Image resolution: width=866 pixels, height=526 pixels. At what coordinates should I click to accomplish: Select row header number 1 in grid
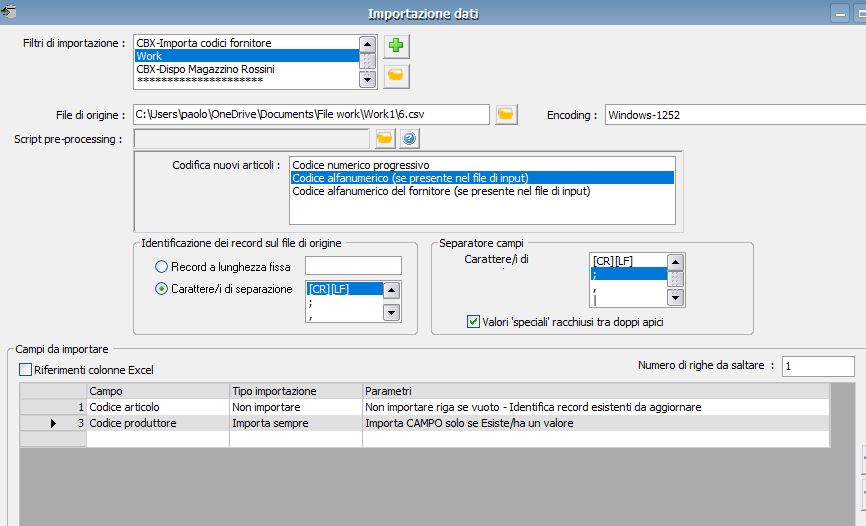click(53, 407)
